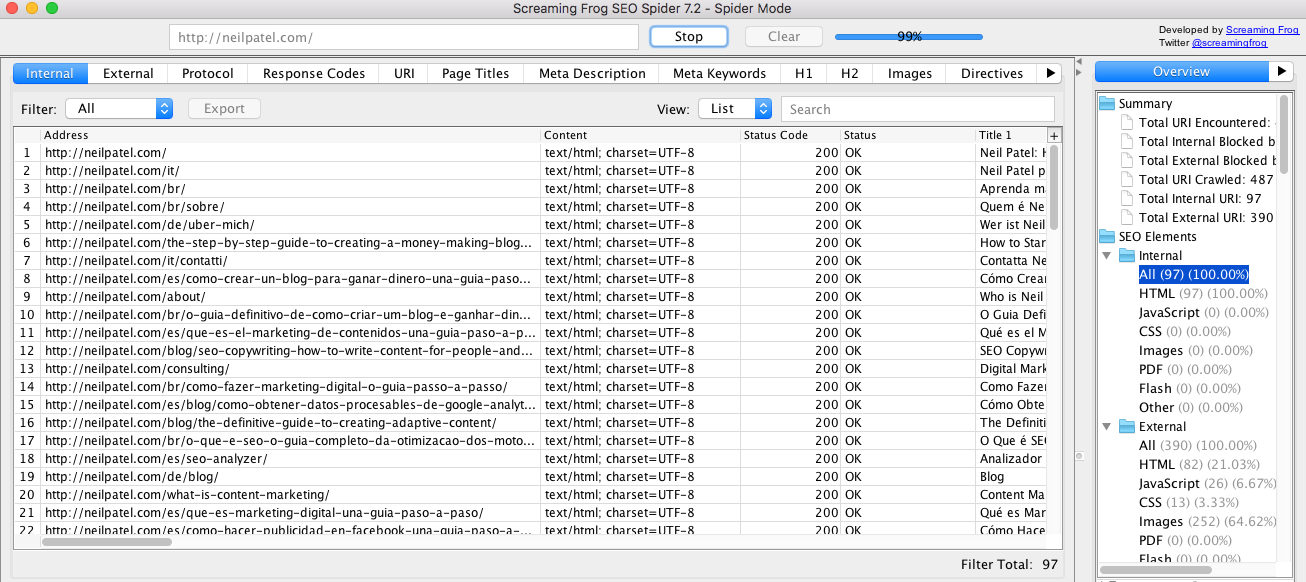The width and height of the screenshot is (1306, 582).
Task: Click the Export button
Action: click(224, 109)
